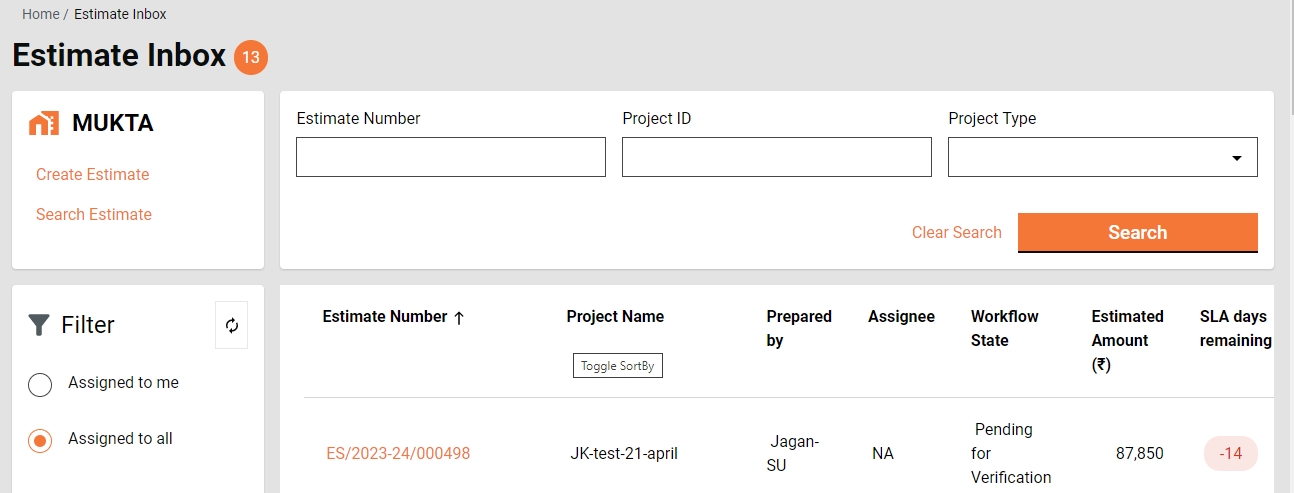Open the Search Estimate link
This screenshot has height=493, width=1294.
point(94,215)
